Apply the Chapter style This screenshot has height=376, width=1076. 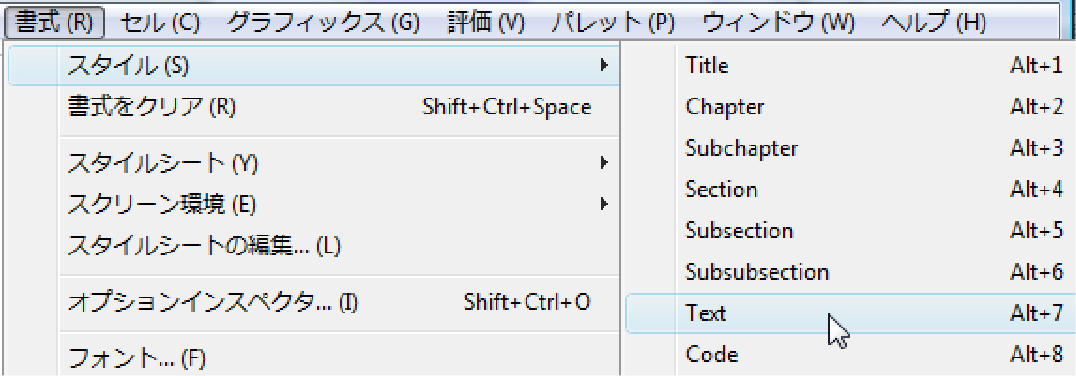point(850,107)
